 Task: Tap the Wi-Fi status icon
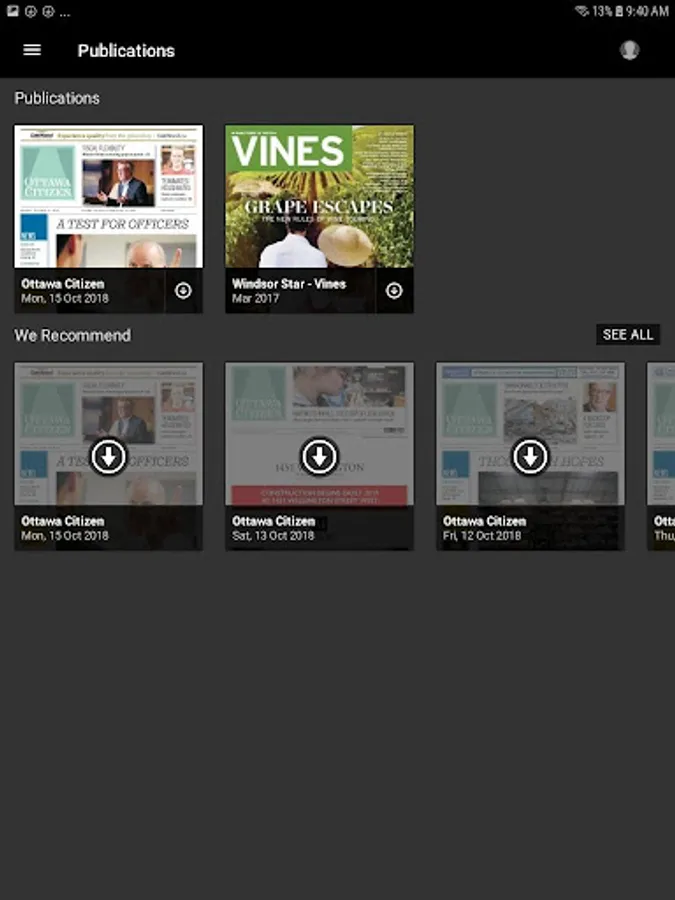[x=582, y=11]
